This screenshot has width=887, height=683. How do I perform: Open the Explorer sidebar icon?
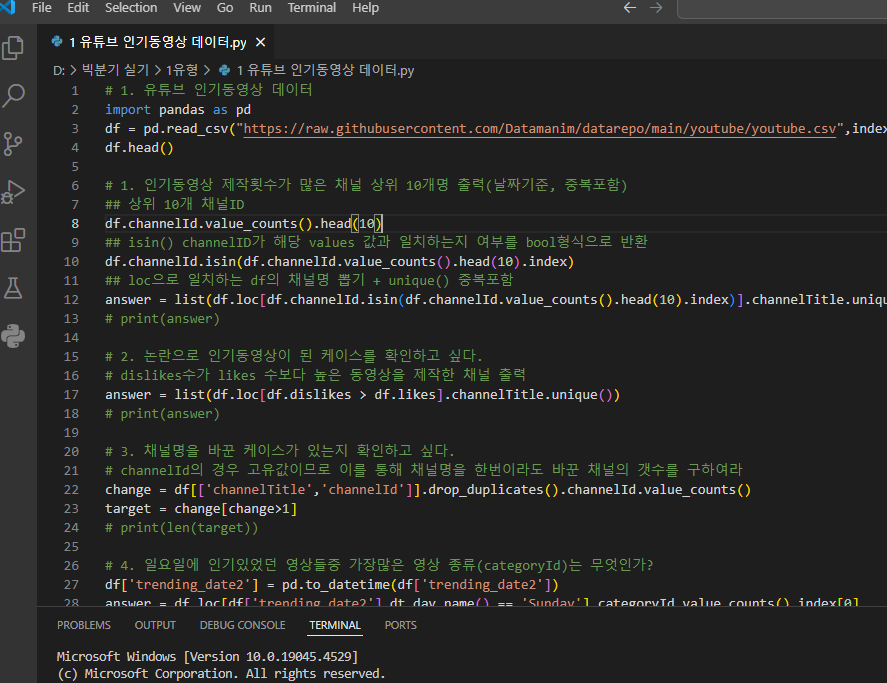point(15,47)
